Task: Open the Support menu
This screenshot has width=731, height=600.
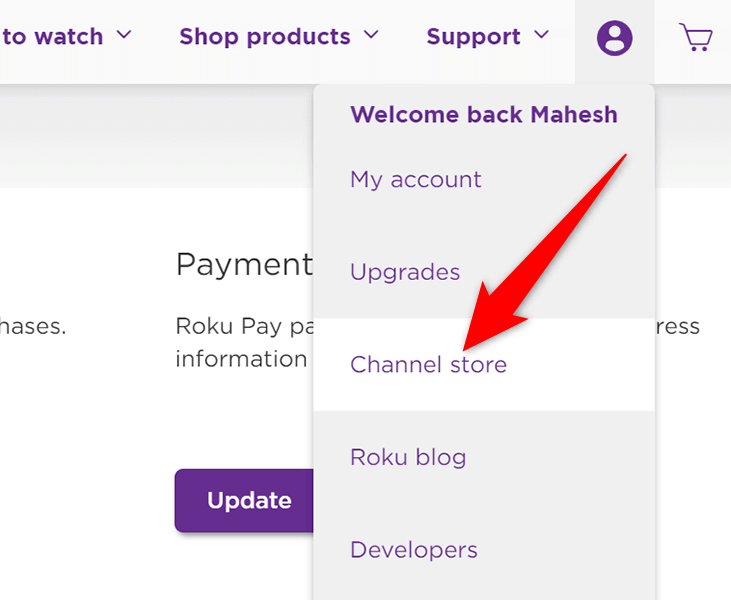Action: [473, 37]
